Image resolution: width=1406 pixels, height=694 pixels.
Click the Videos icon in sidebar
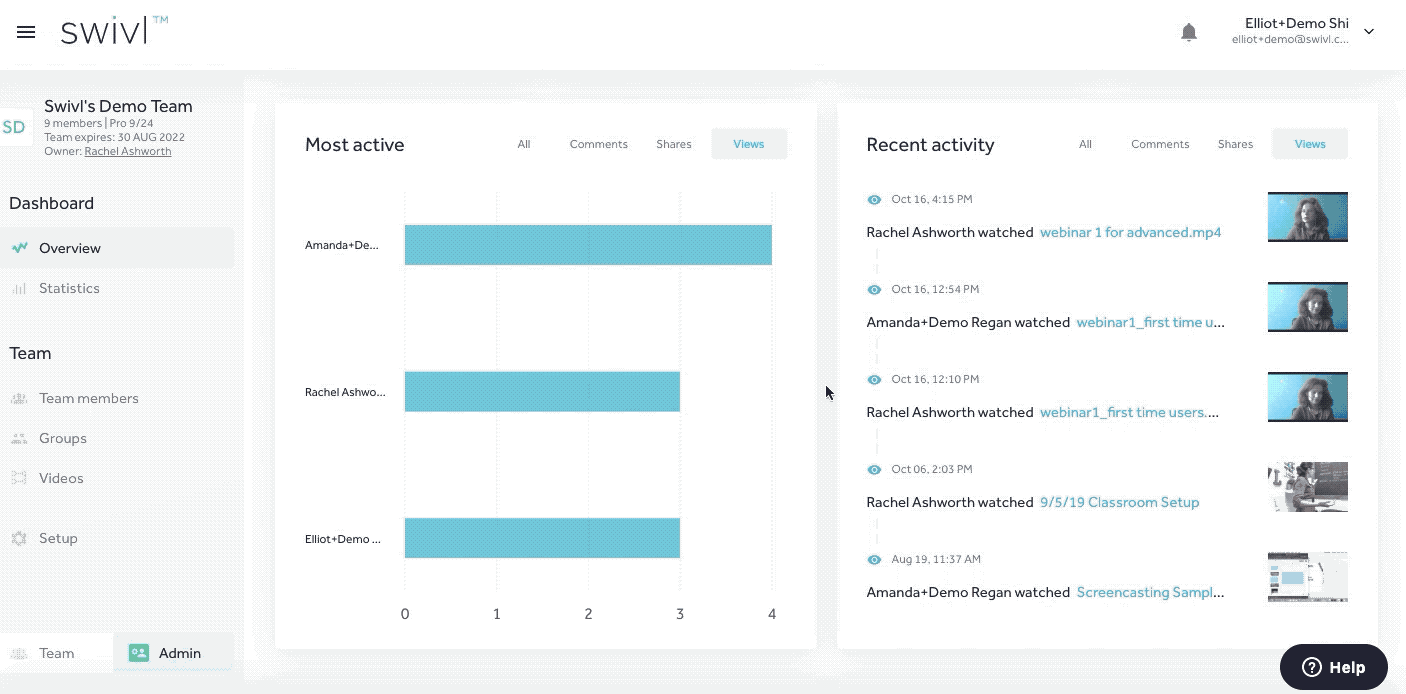coord(19,478)
